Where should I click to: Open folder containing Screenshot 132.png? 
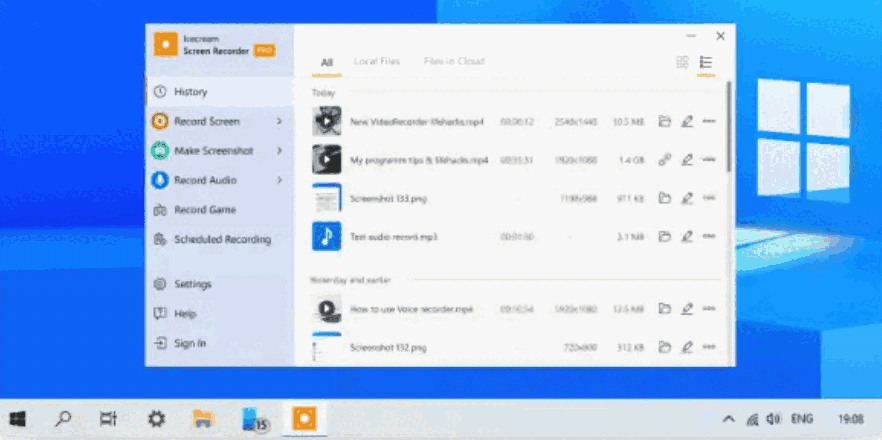pyautogui.click(x=665, y=347)
